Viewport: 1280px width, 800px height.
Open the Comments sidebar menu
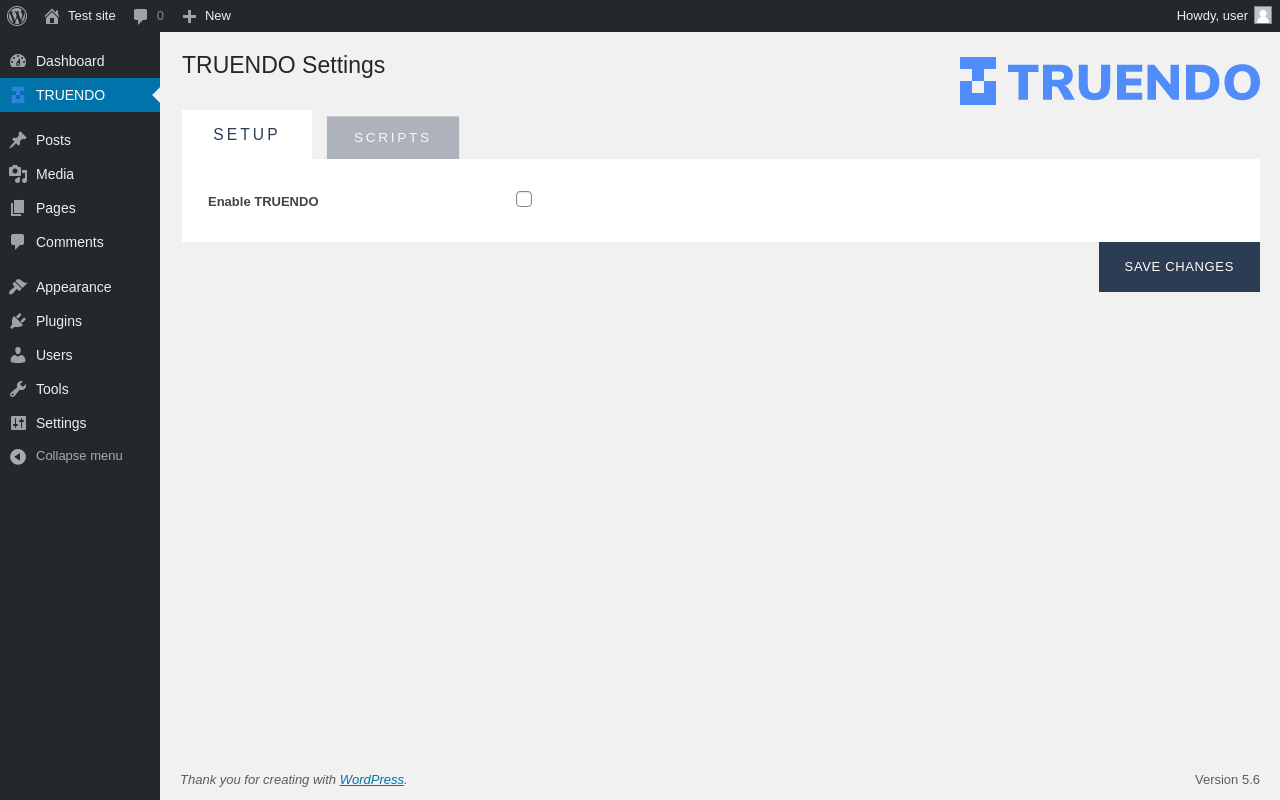[x=80, y=242]
